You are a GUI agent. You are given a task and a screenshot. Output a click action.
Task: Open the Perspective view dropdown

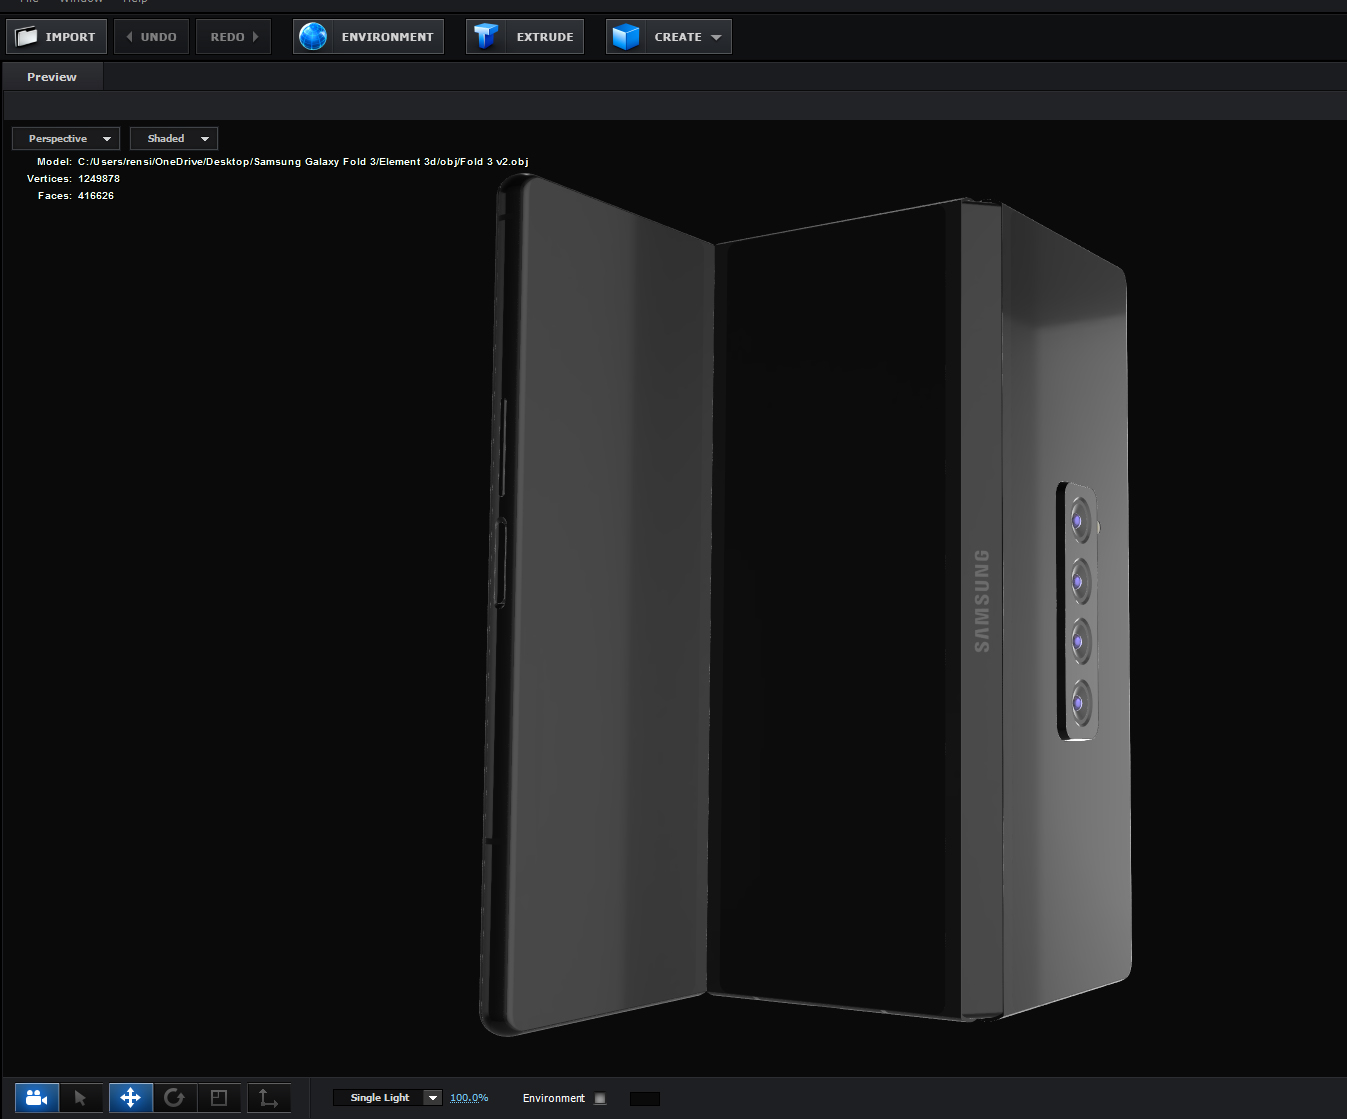tap(66, 139)
